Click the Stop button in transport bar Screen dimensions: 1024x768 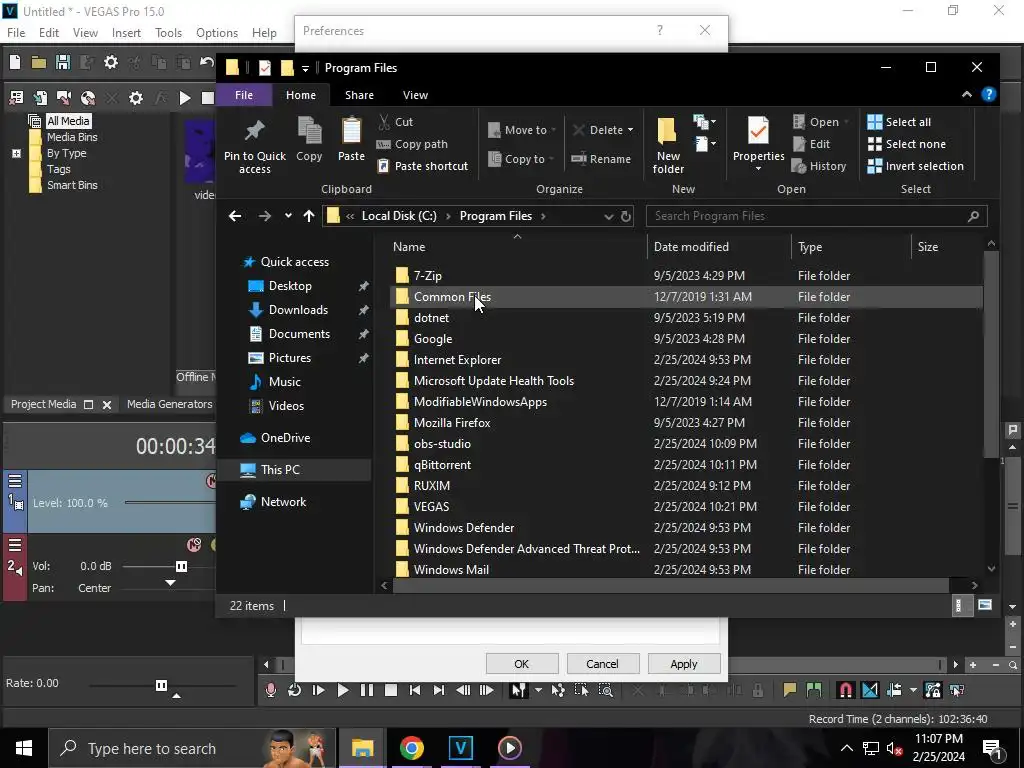(391, 690)
